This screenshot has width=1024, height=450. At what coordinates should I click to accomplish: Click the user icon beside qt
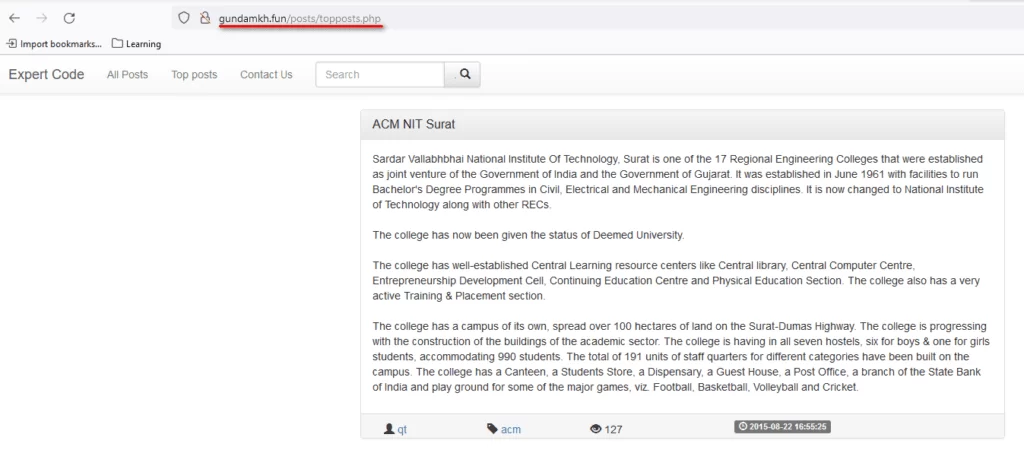(389, 429)
